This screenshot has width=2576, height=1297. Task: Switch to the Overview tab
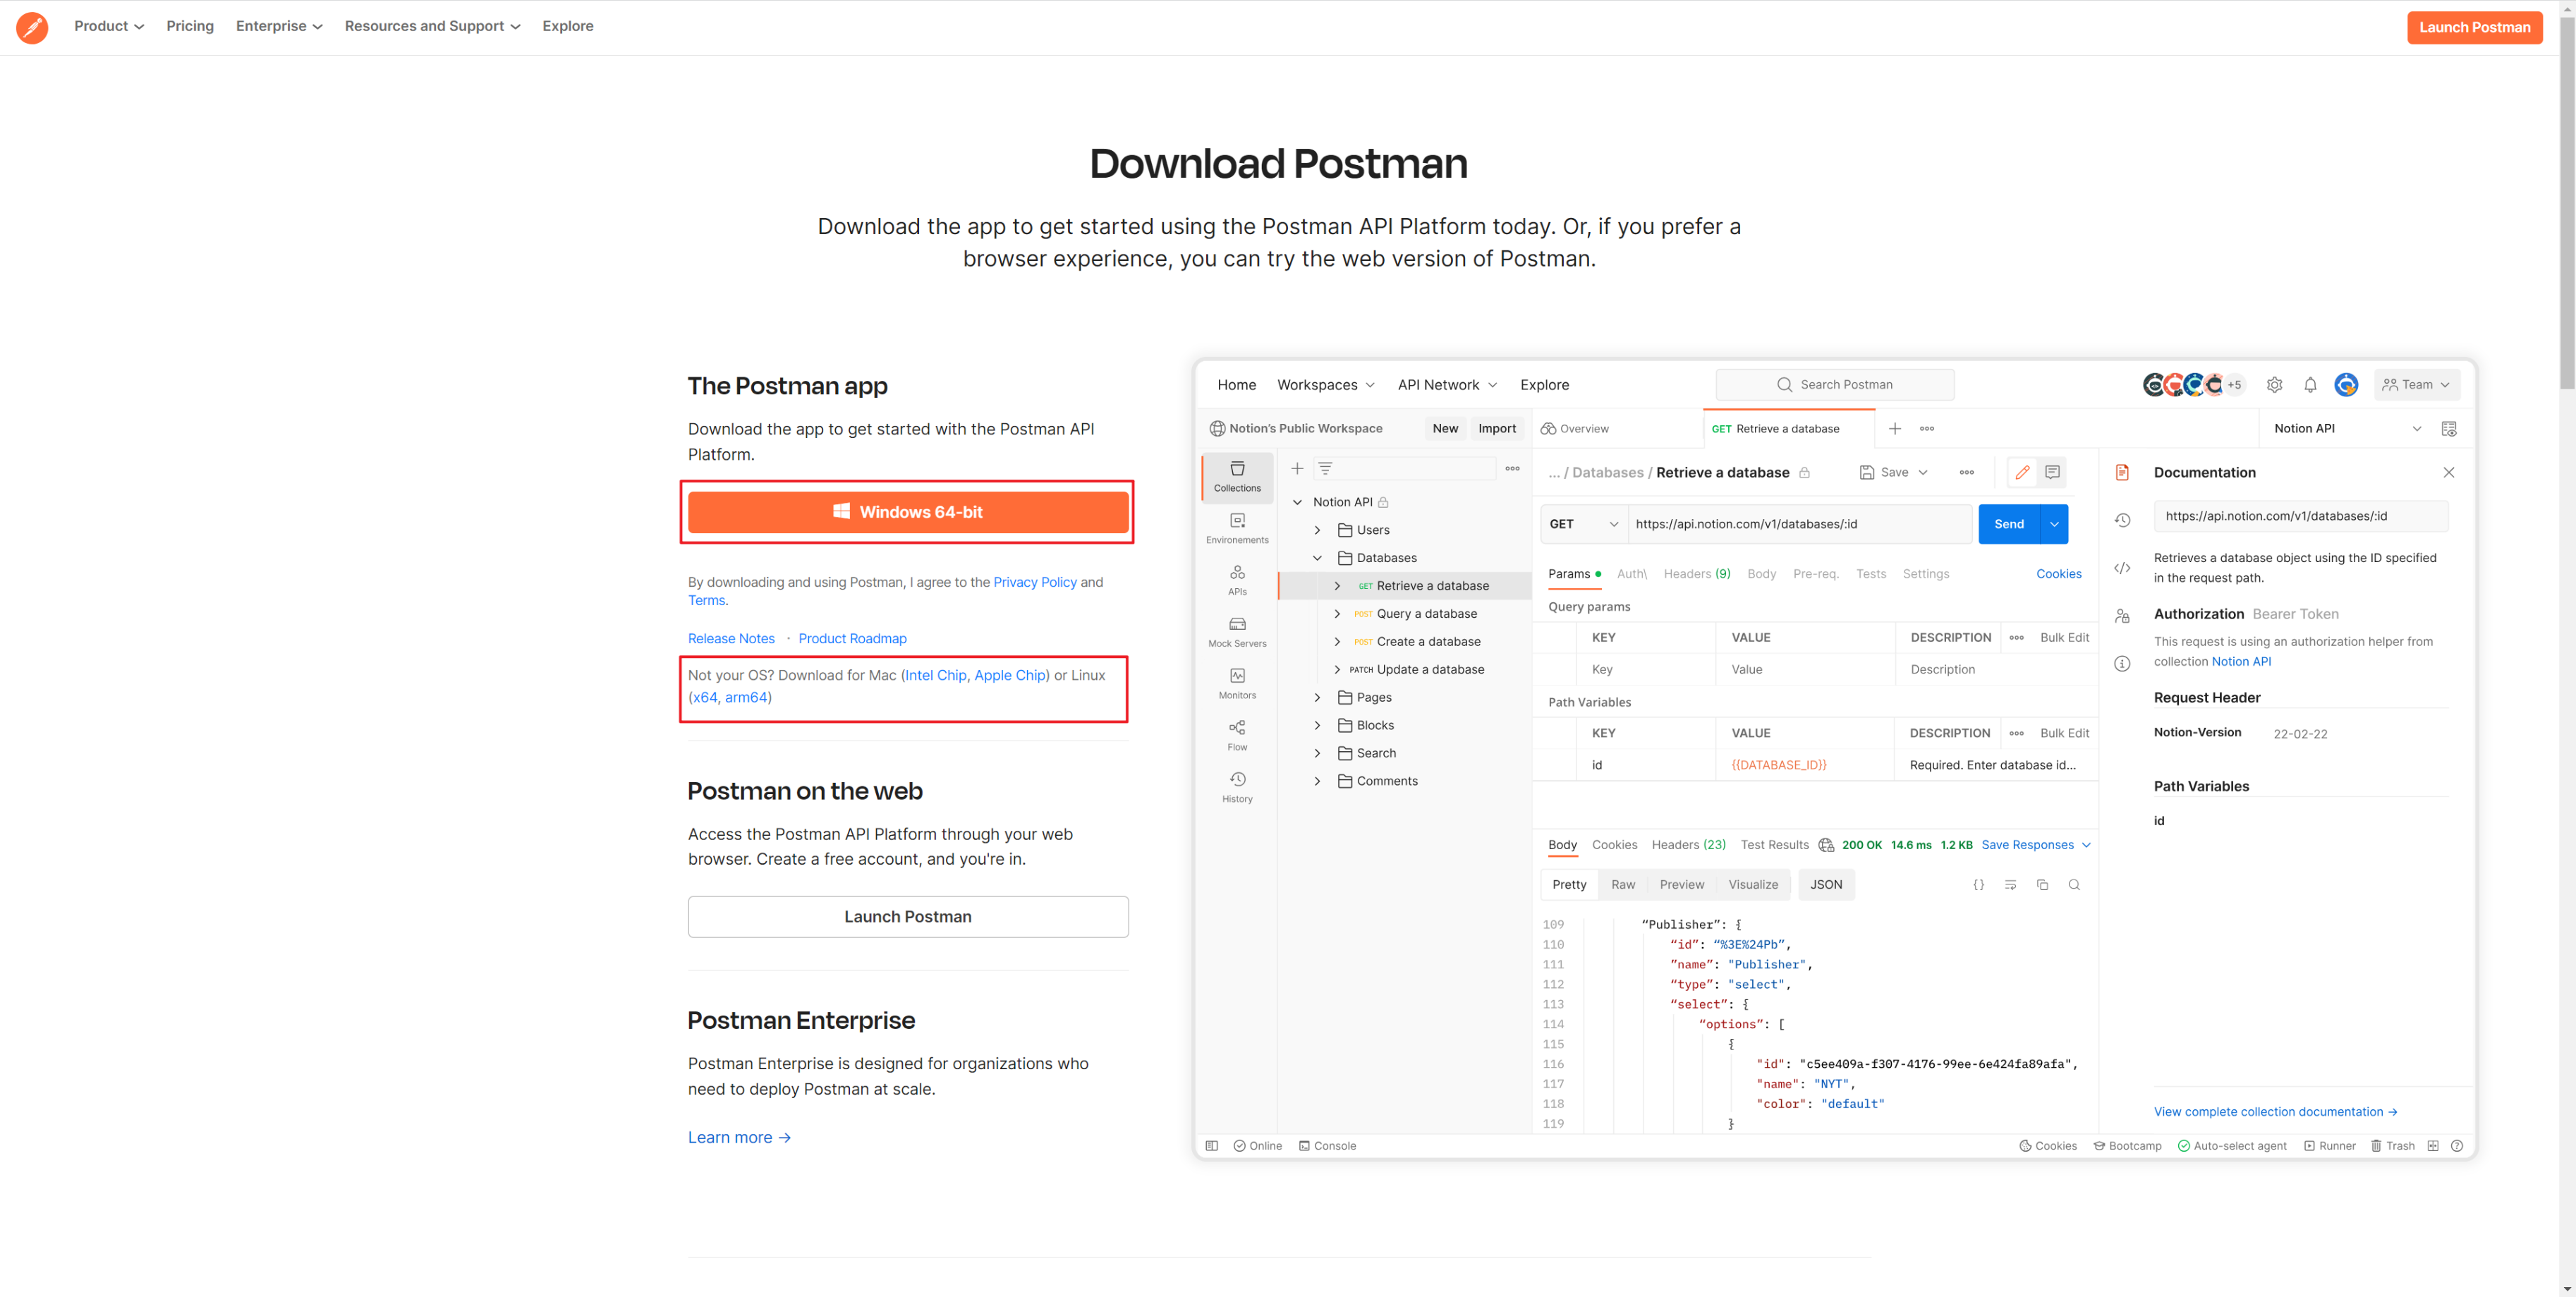(1574, 429)
